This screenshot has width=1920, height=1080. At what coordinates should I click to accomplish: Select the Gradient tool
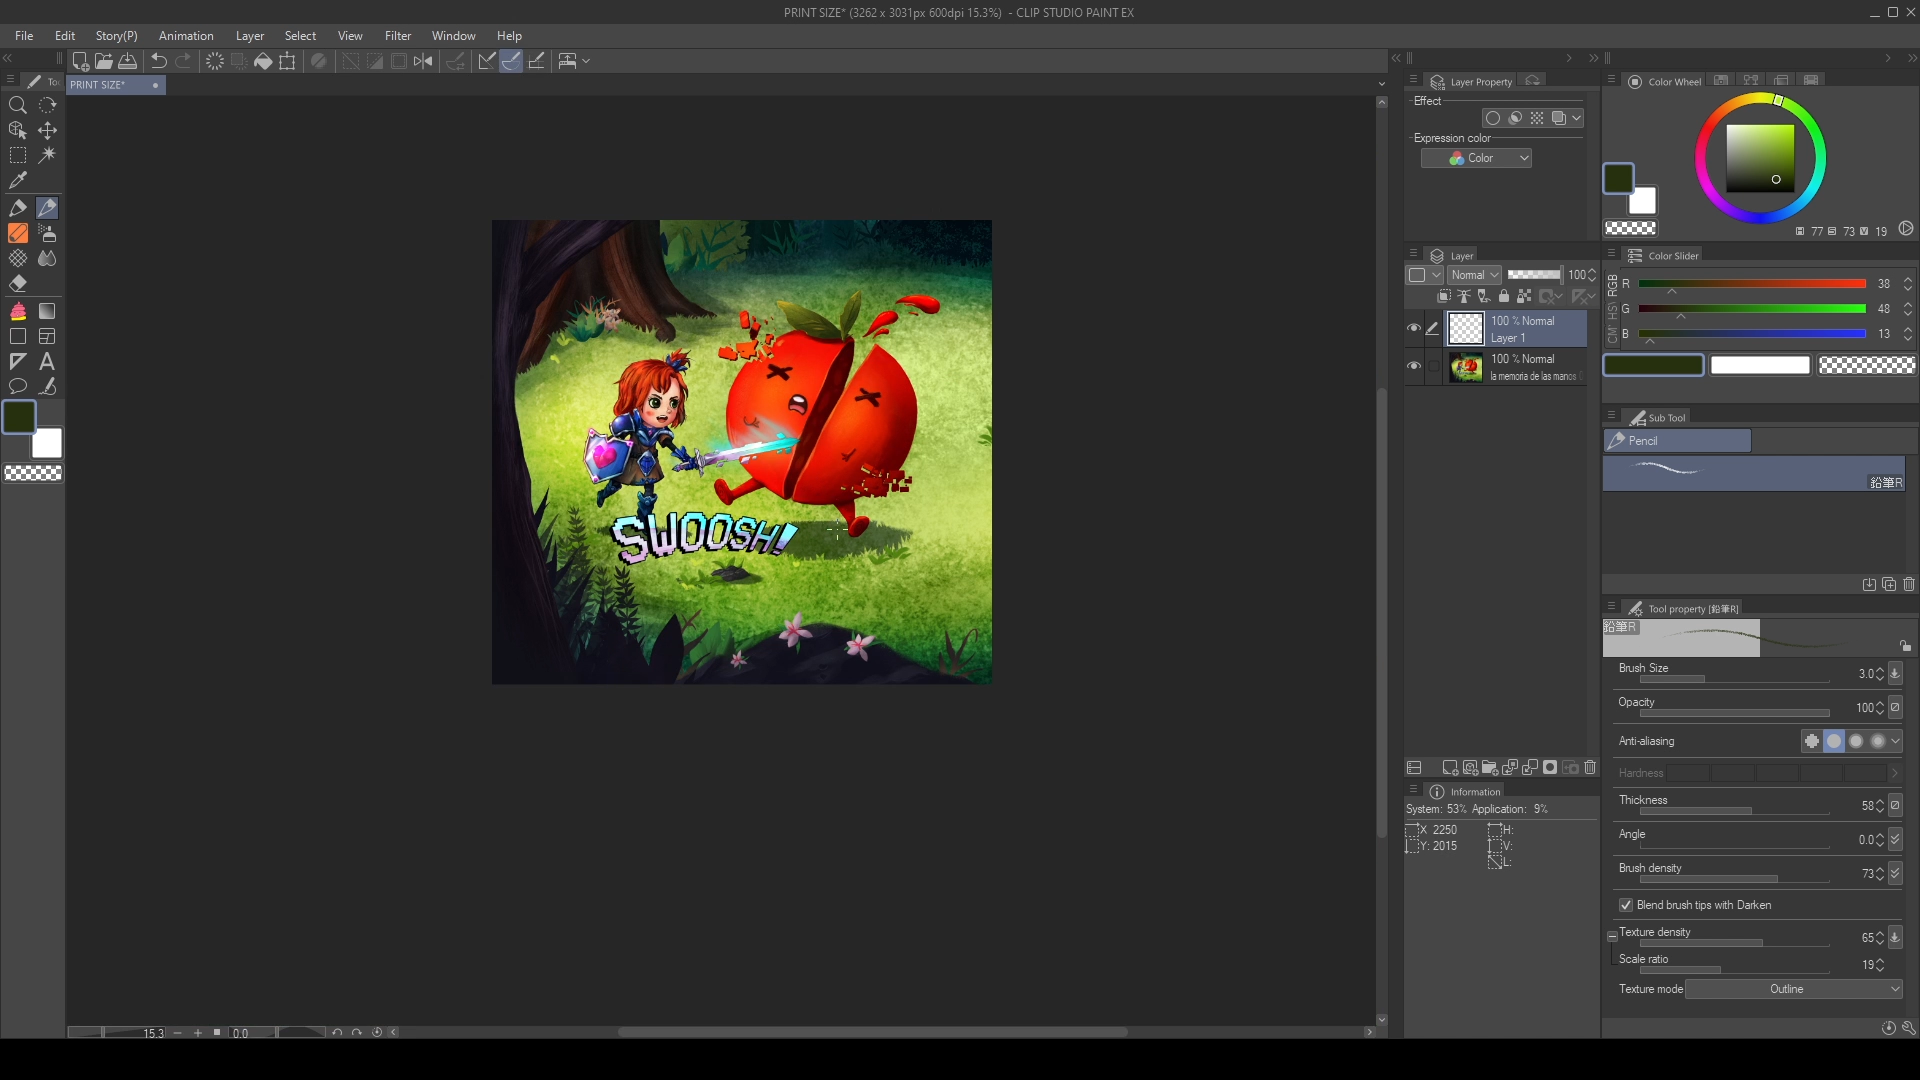[x=47, y=311]
